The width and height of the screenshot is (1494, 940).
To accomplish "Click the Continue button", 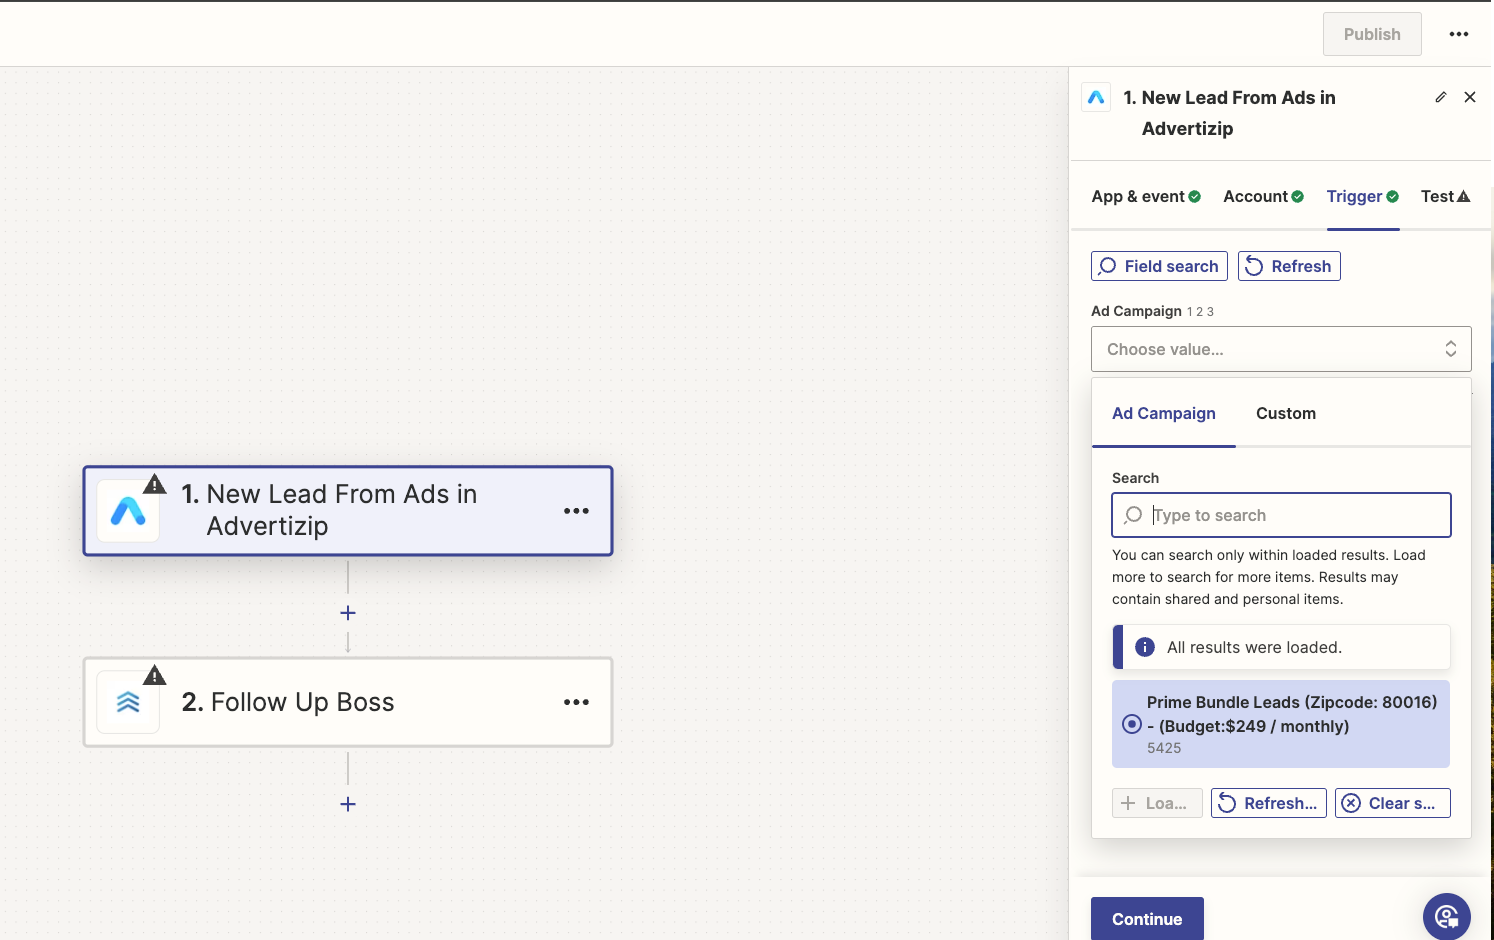I will point(1146,918).
